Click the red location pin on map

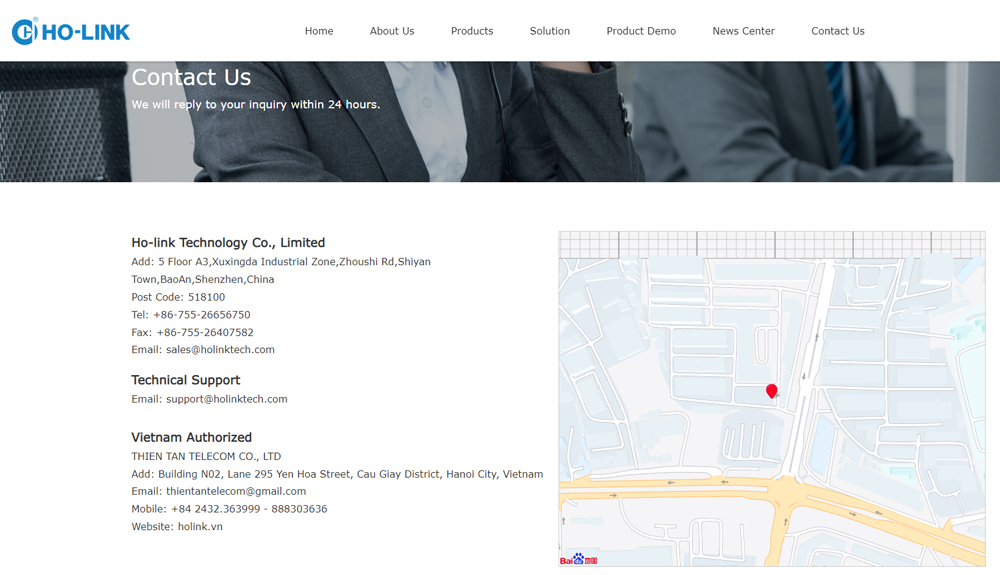pos(771,391)
